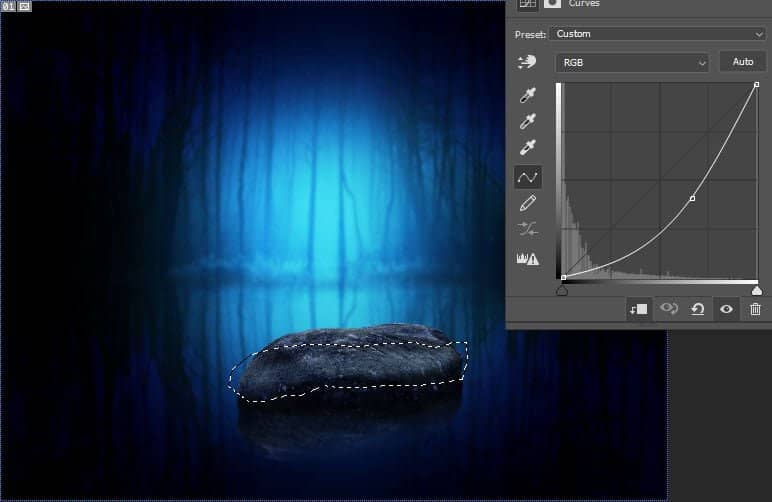Screen dimensions: 772x502
Task: Select the edit points curve tool
Action: tap(527, 177)
